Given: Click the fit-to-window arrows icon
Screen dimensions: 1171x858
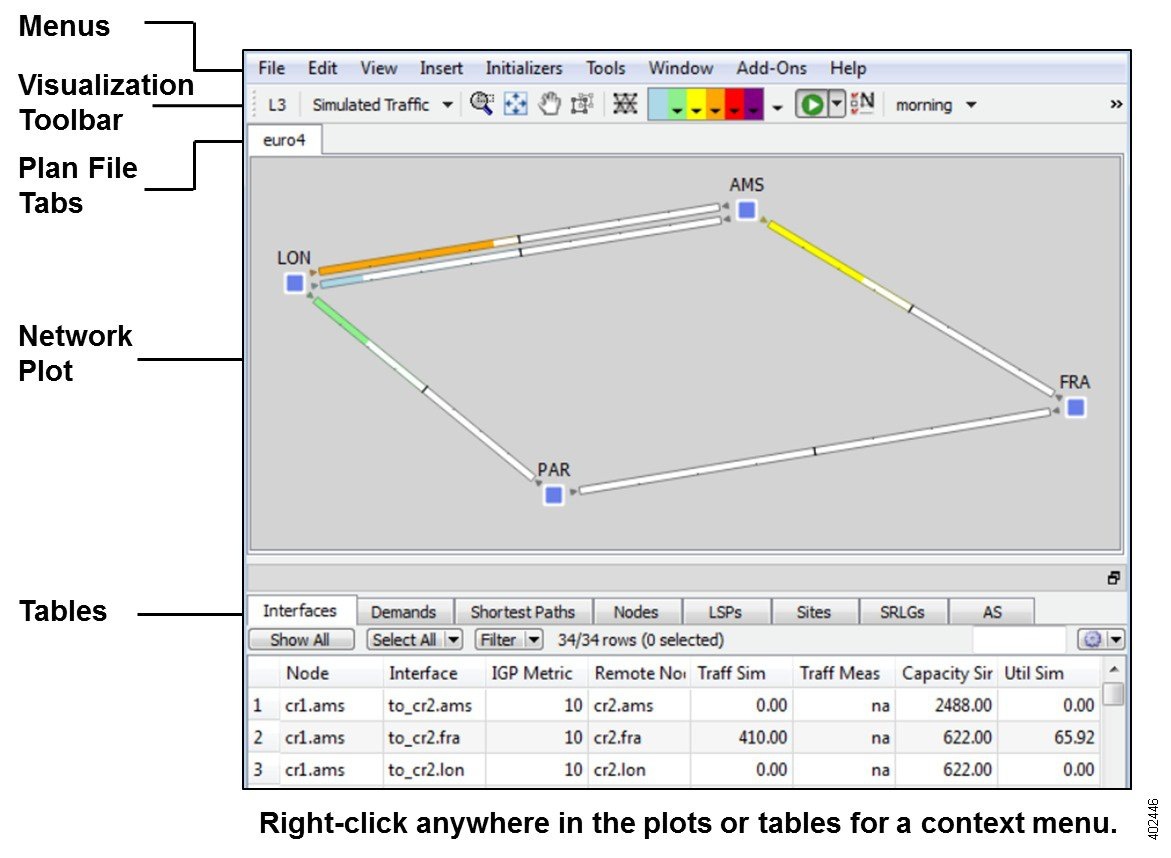Looking at the screenshot, I should click(515, 104).
